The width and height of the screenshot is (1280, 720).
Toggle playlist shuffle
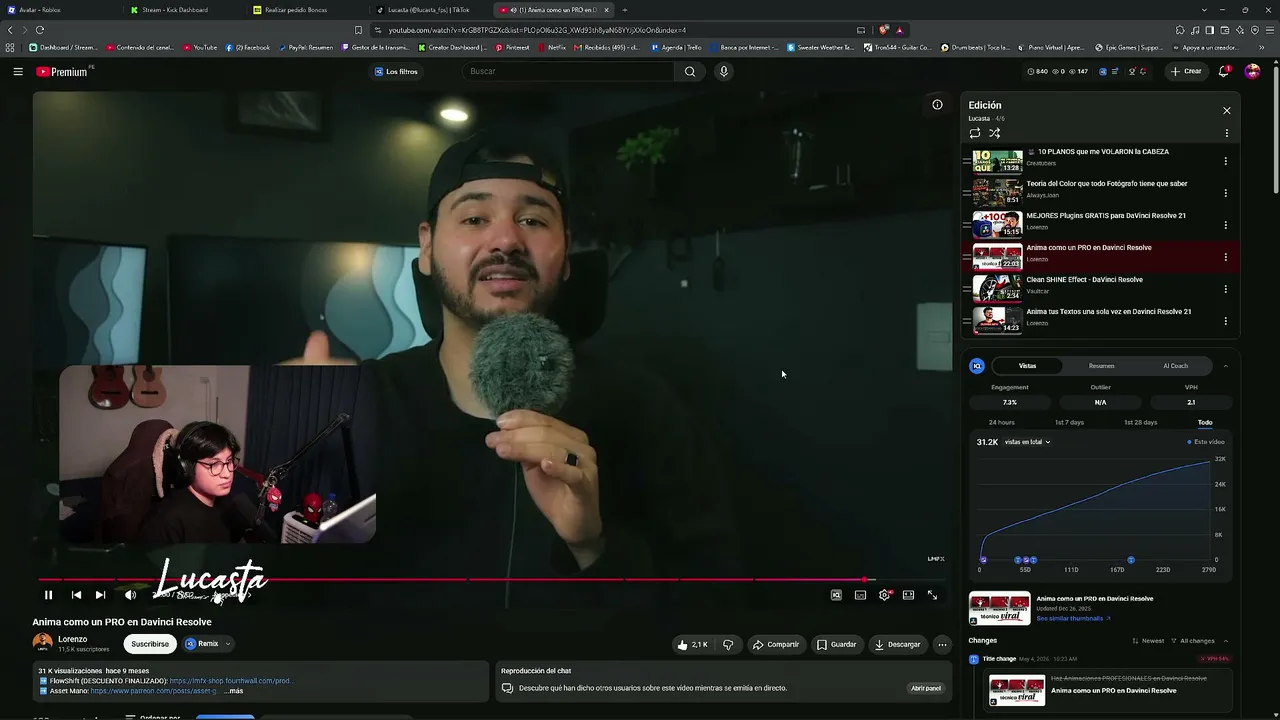(x=995, y=133)
